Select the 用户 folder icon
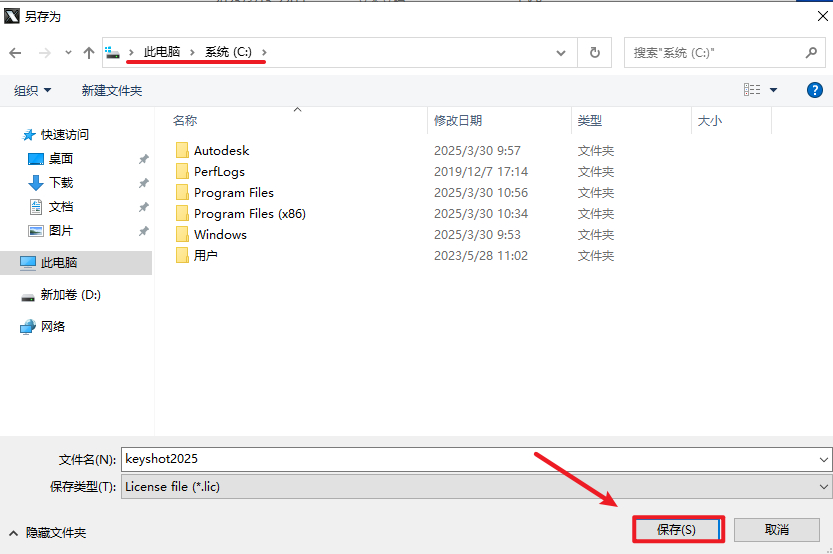The height and width of the screenshot is (554, 833). click(x=182, y=255)
